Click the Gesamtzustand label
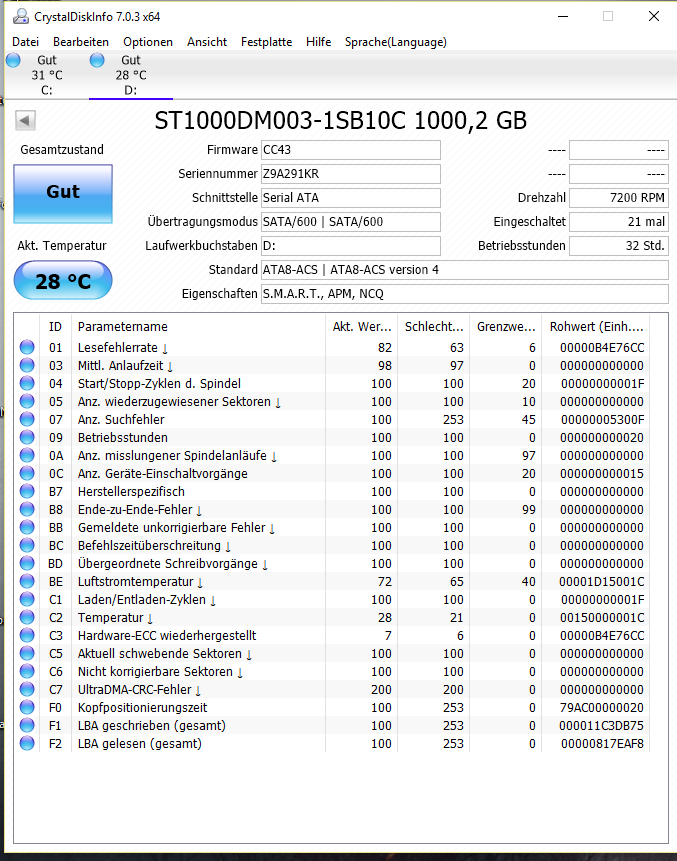 pos(62,150)
